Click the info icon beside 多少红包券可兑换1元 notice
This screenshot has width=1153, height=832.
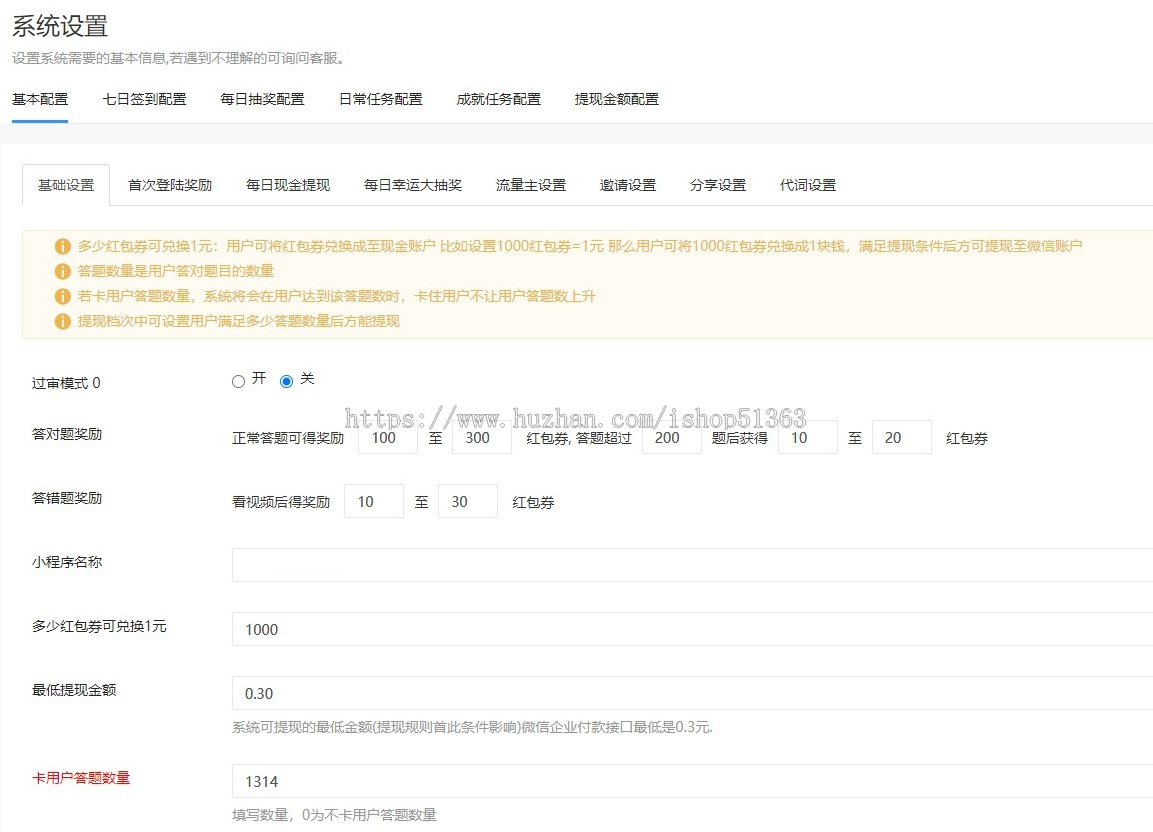(x=63, y=246)
